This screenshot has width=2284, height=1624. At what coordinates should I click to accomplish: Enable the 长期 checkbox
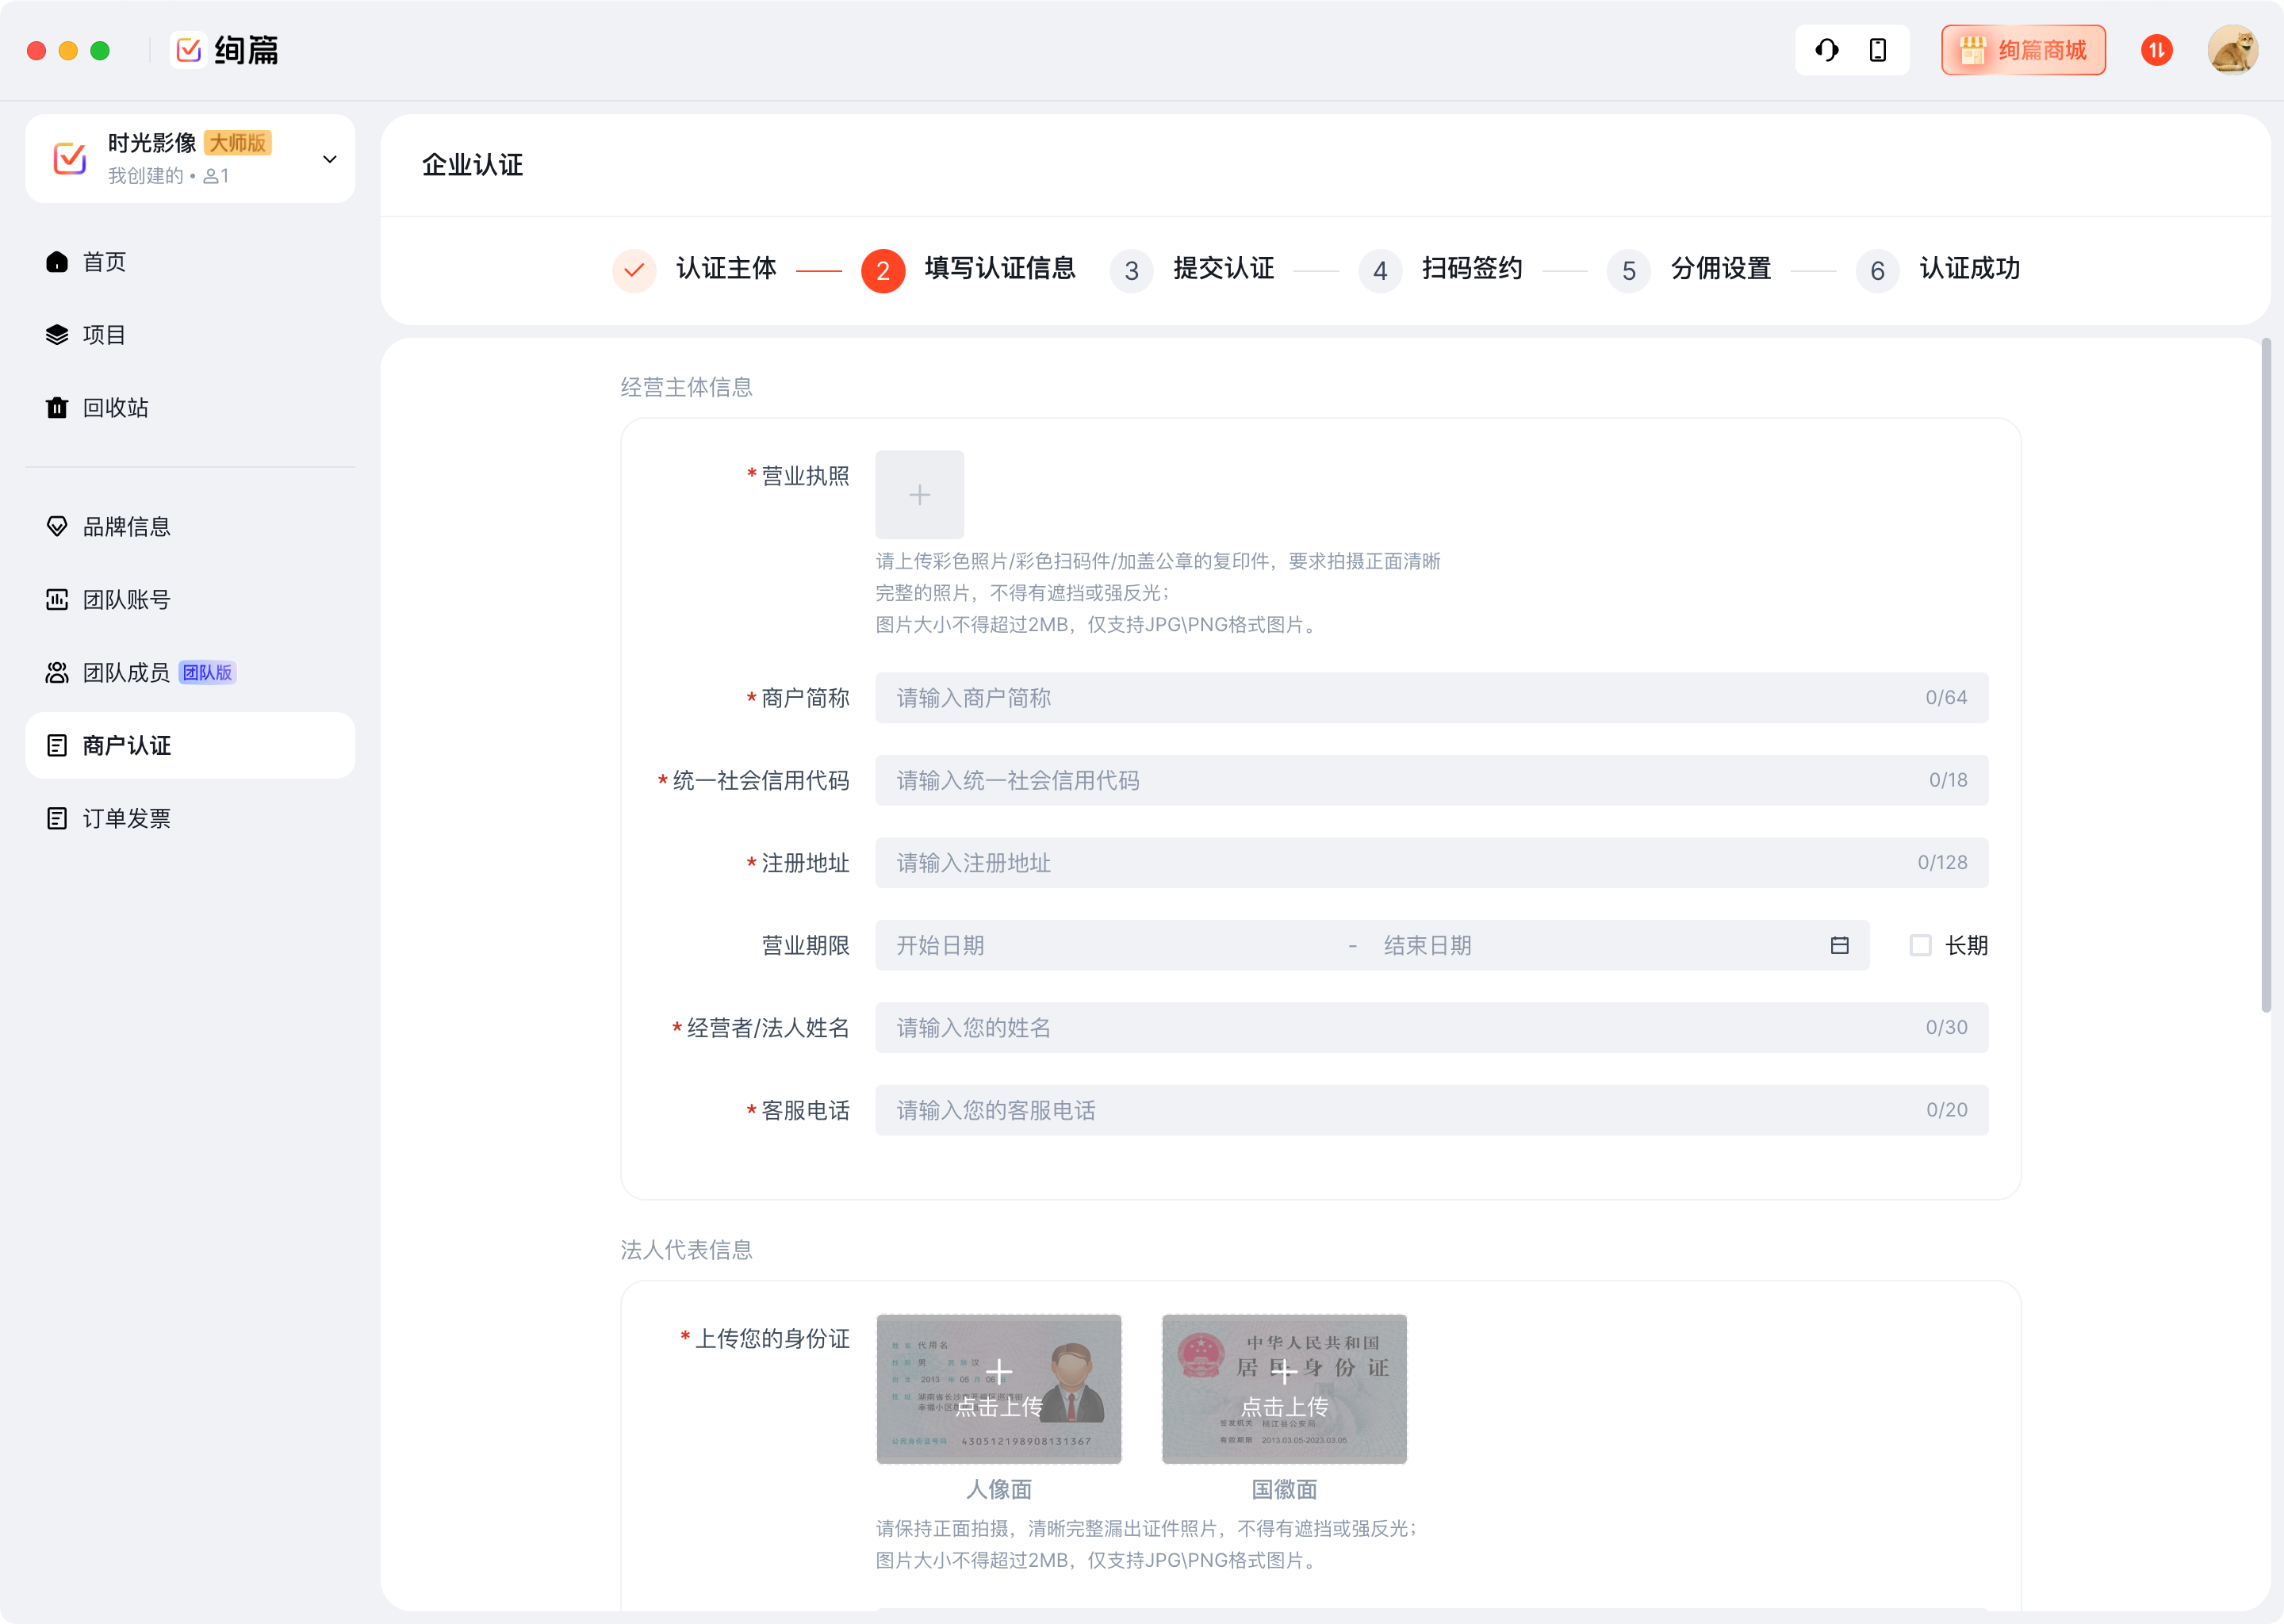pos(1920,945)
